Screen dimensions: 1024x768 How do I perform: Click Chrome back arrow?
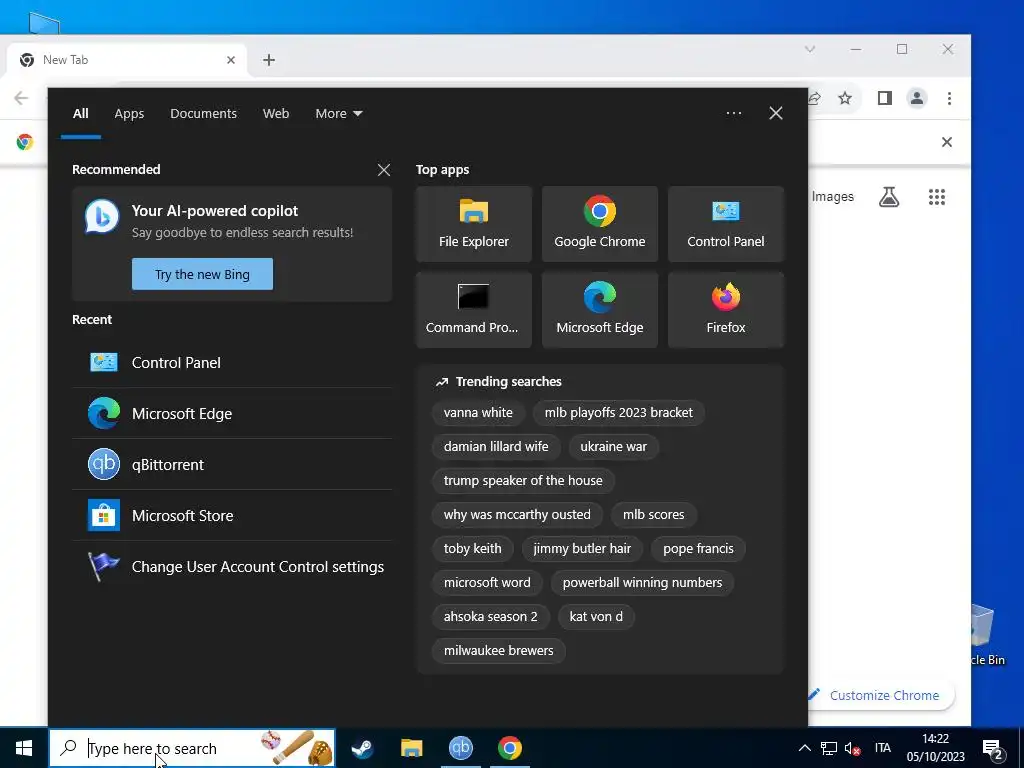click(x=21, y=98)
